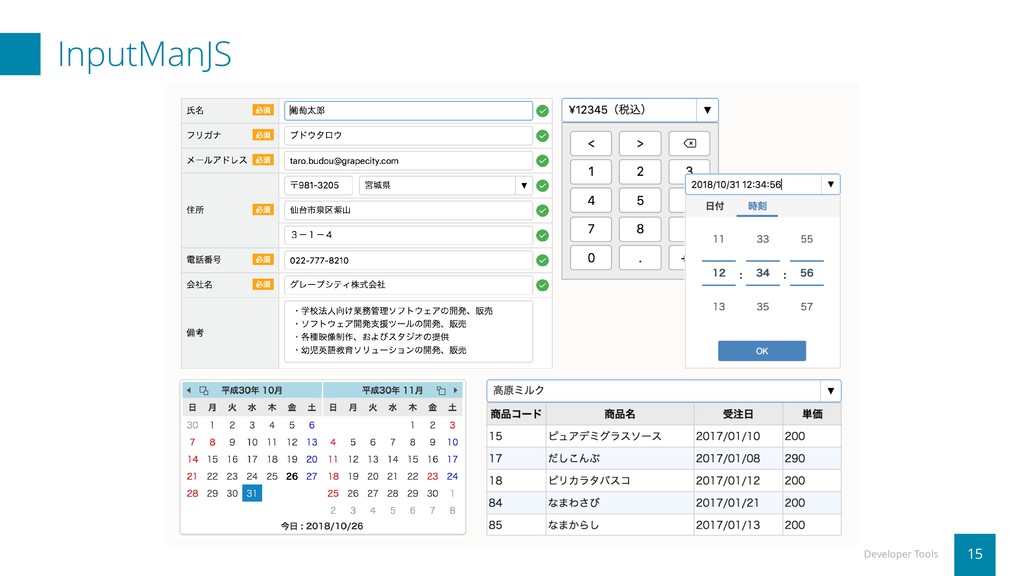This screenshot has height=576, width=1024.
Task: Open the 宮城県 prefecture dropdown
Action: (524, 185)
